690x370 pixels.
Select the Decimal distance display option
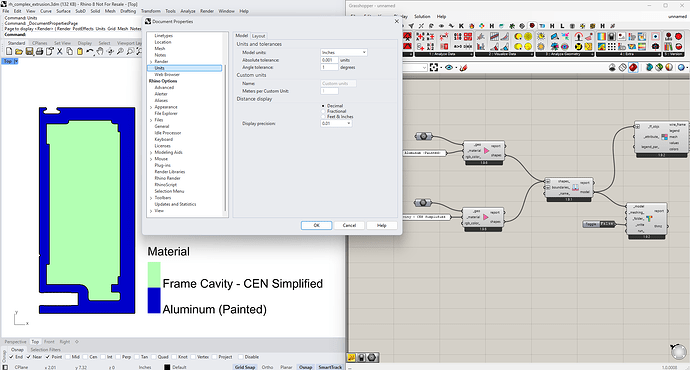323,106
